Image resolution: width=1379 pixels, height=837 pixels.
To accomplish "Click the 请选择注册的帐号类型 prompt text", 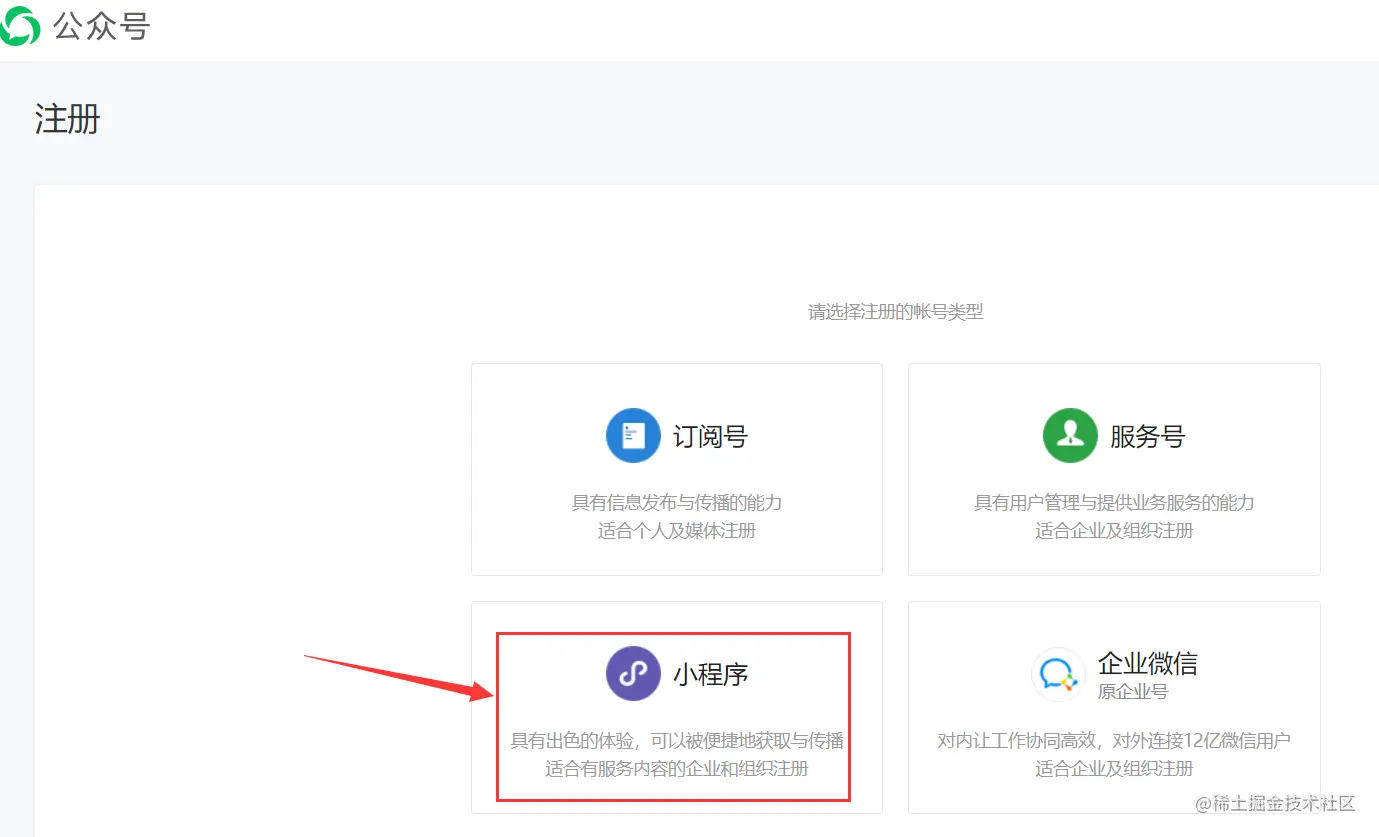I will pos(896,312).
